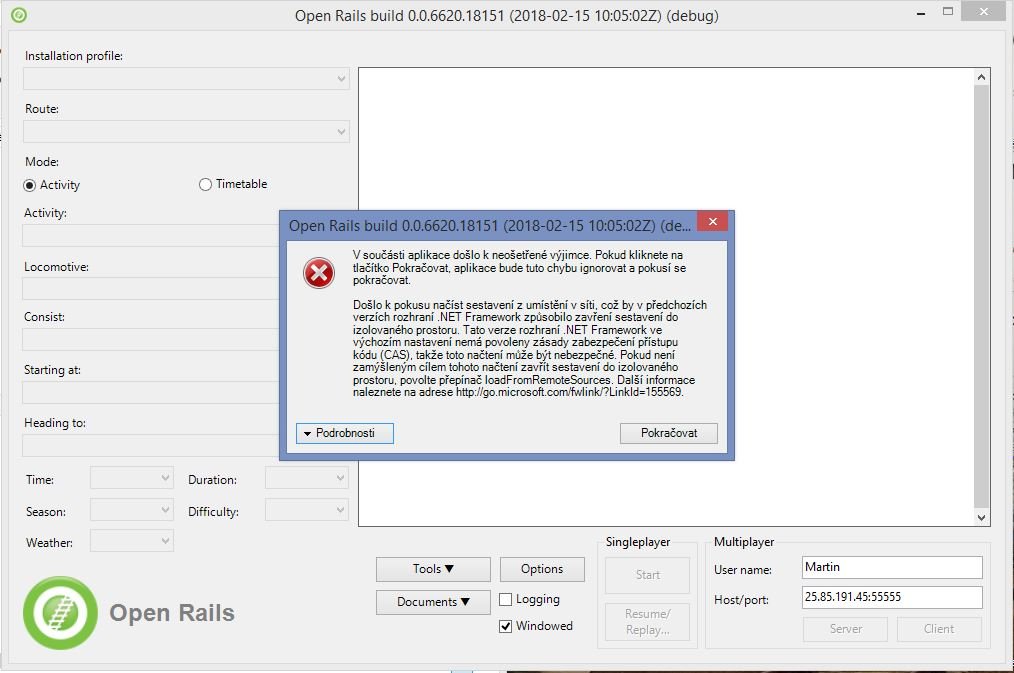
Task: Open the Installation profile dropdown
Action: pos(186,79)
